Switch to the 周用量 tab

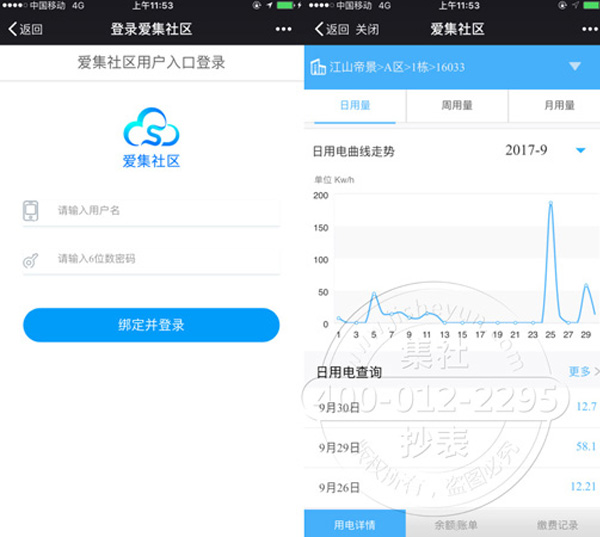[x=456, y=105]
